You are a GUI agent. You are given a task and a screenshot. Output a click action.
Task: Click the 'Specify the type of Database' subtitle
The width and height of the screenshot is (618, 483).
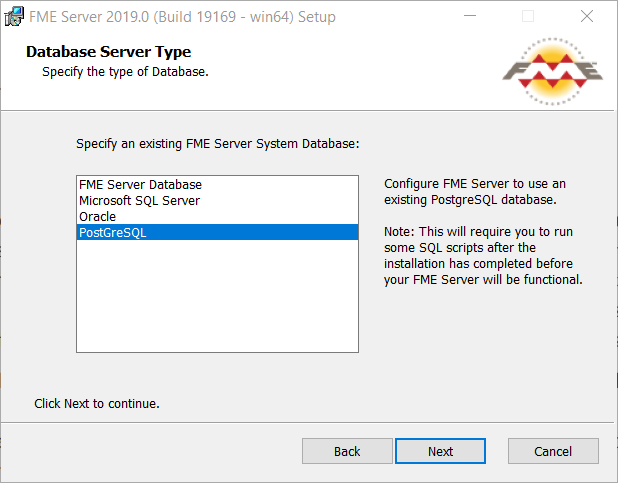click(125, 72)
